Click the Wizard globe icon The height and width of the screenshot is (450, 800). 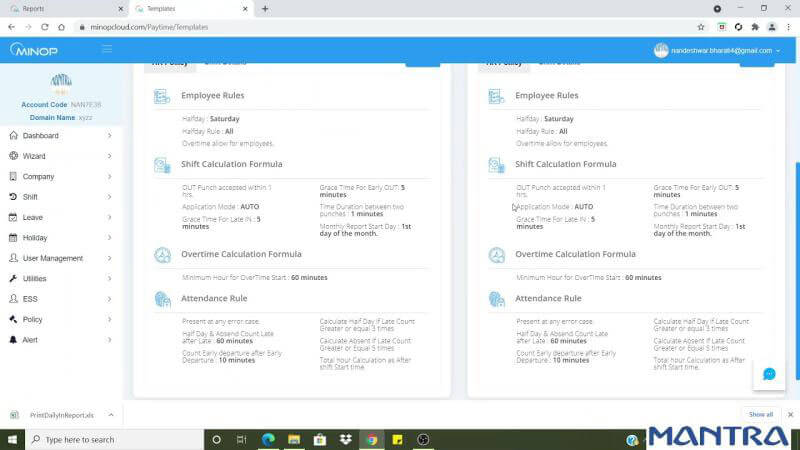(13, 156)
